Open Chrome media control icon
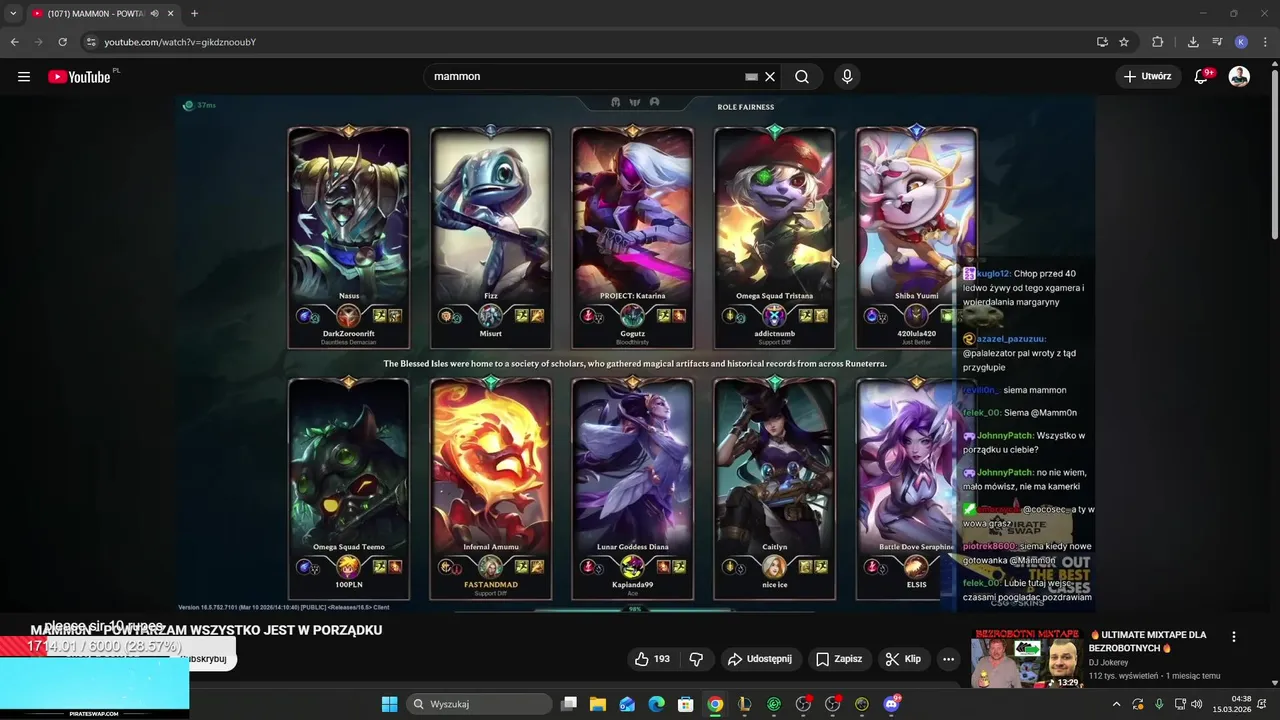This screenshot has height=720, width=1280. coord(1217,42)
